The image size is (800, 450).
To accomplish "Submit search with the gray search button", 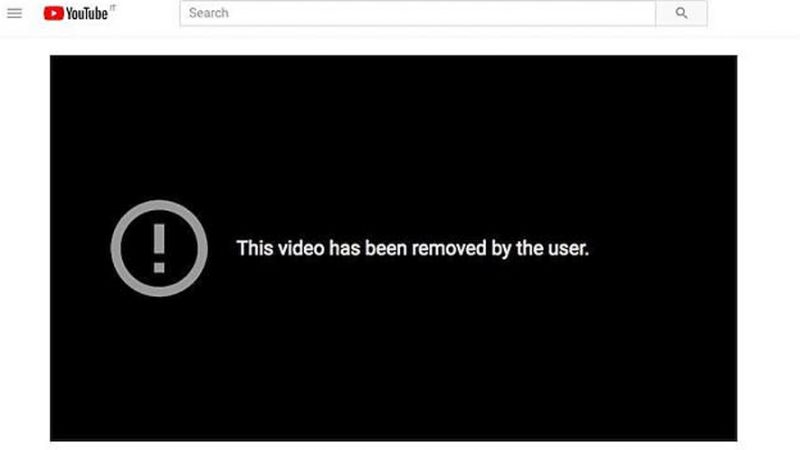I will click(682, 13).
